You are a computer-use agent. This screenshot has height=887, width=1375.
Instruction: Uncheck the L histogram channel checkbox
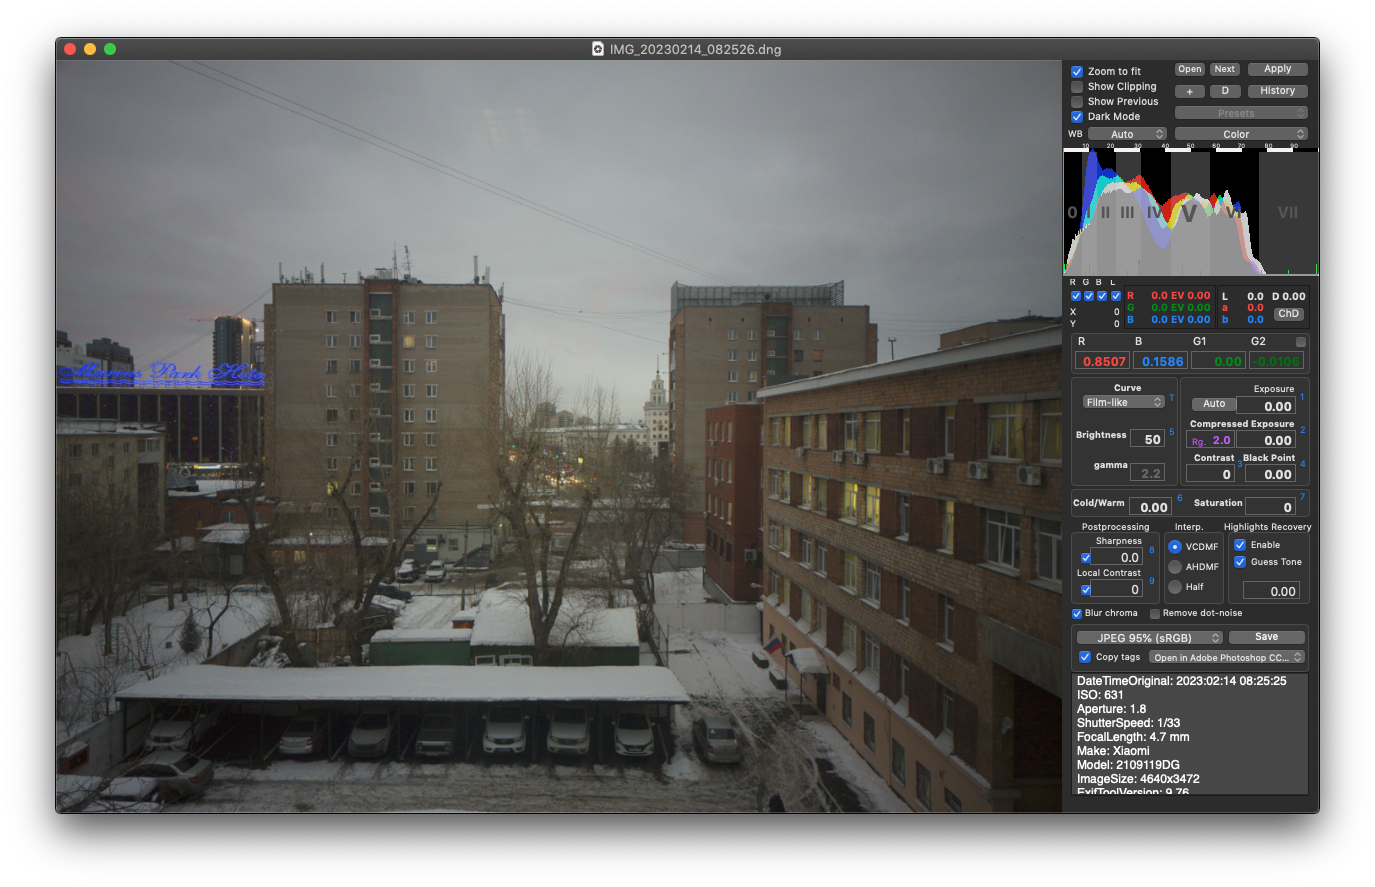(1116, 296)
